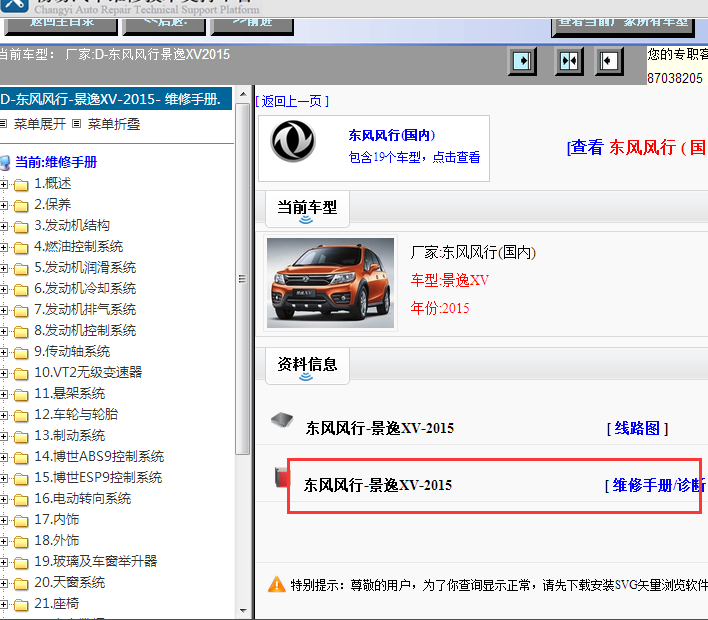Click the 前进 forward button

pyautogui.click(x=252, y=26)
